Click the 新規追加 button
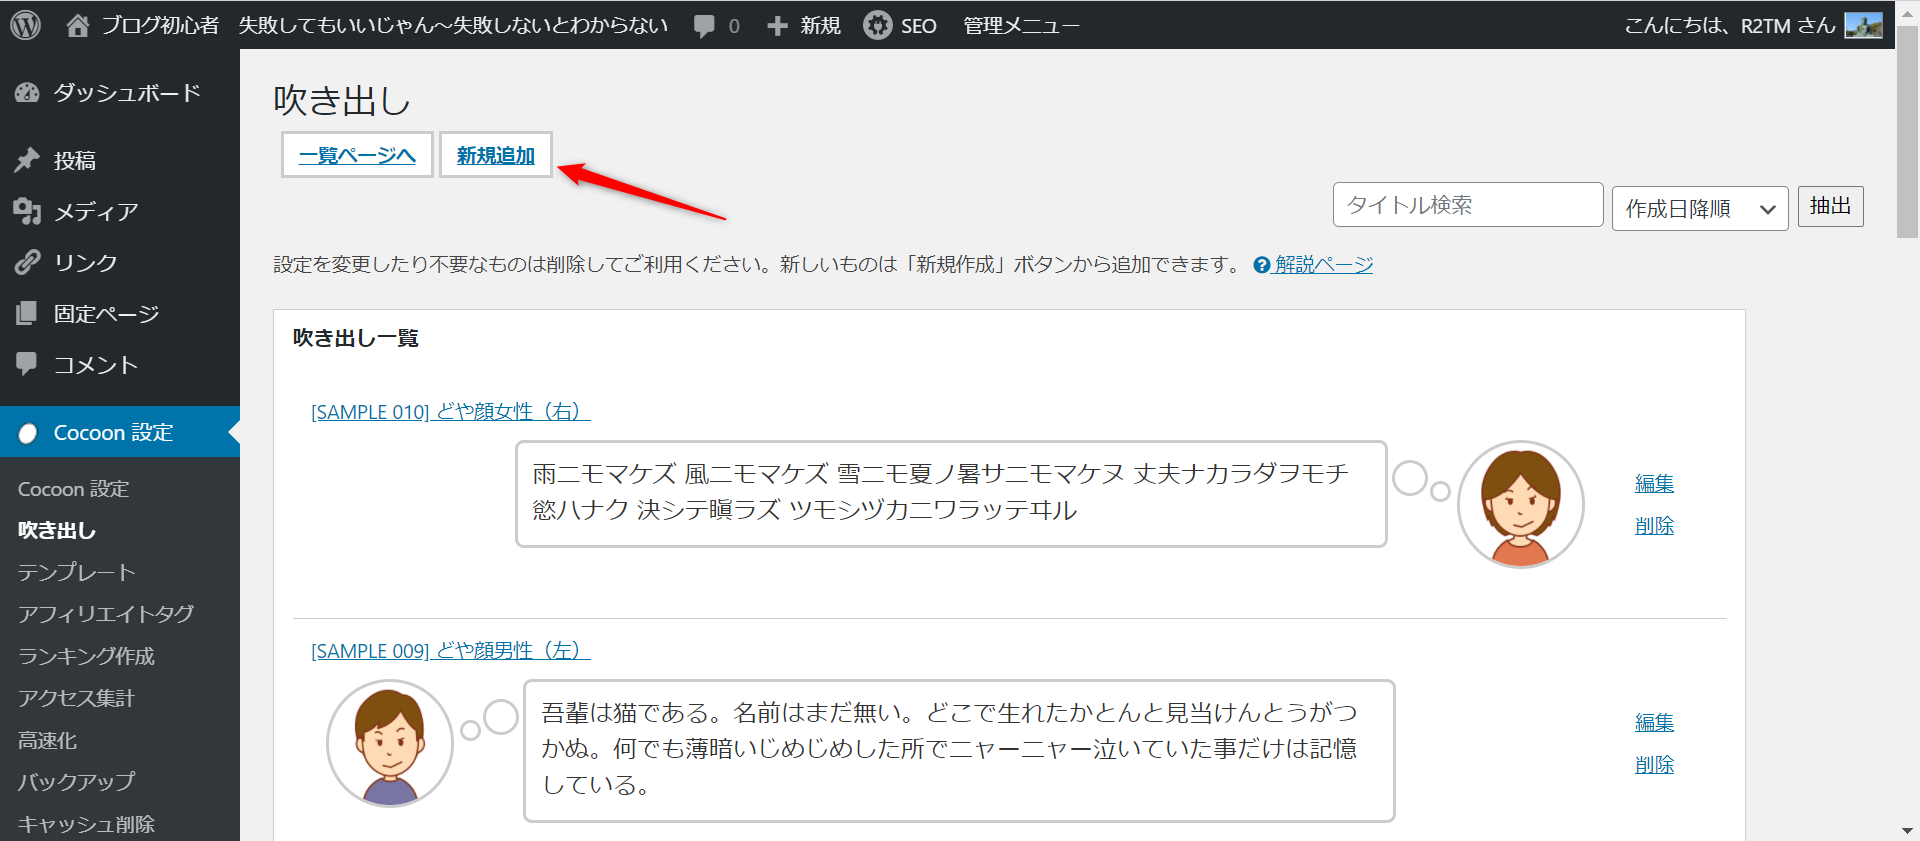1920x841 pixels. (x=496, y=155)
